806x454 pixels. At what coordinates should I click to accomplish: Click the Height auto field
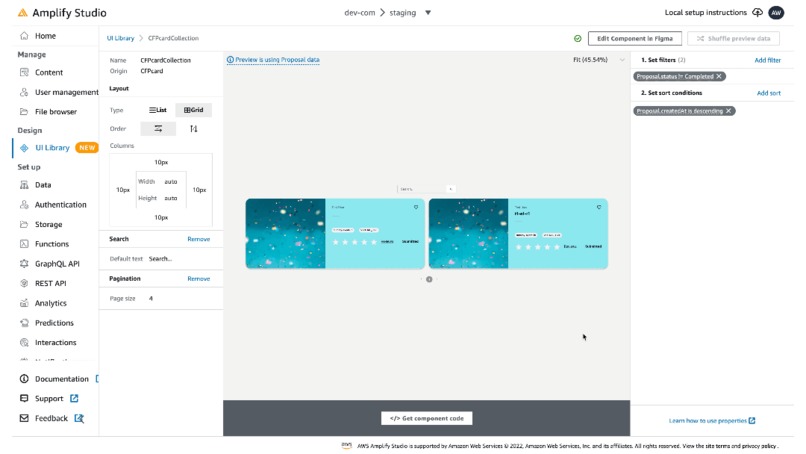(x=171, y=198)
